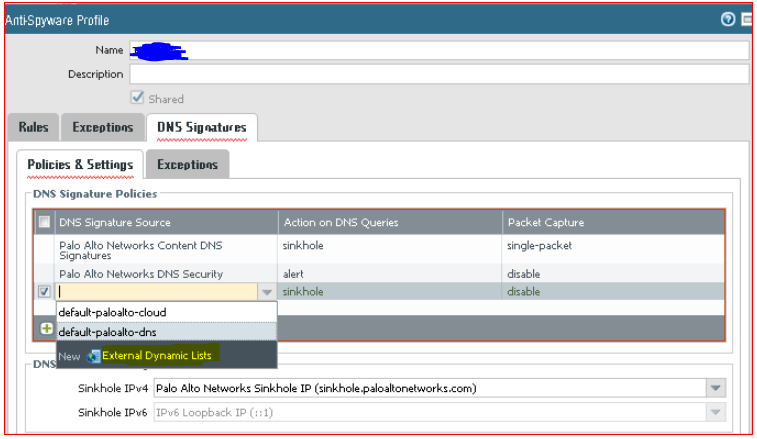Click the green plus add icon

click(46, 329)
